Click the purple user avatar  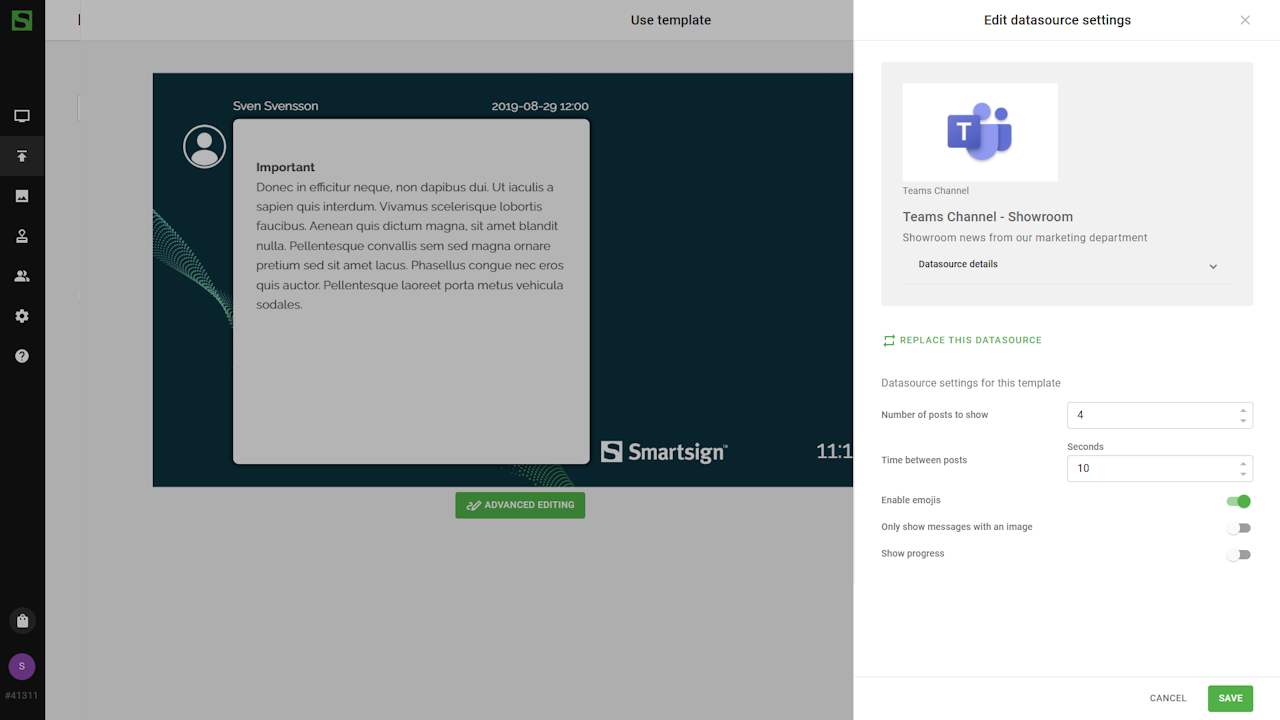[22, 667]
